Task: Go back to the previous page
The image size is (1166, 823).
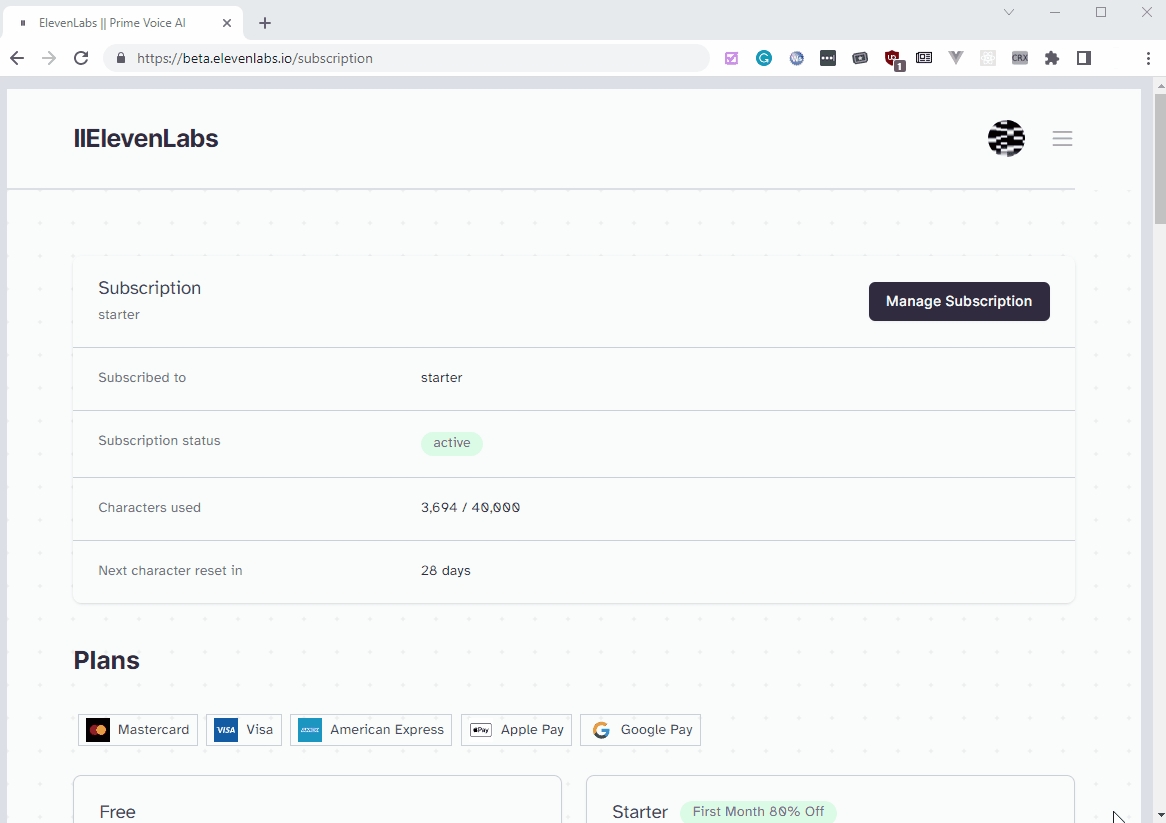Action: point(17,58)
